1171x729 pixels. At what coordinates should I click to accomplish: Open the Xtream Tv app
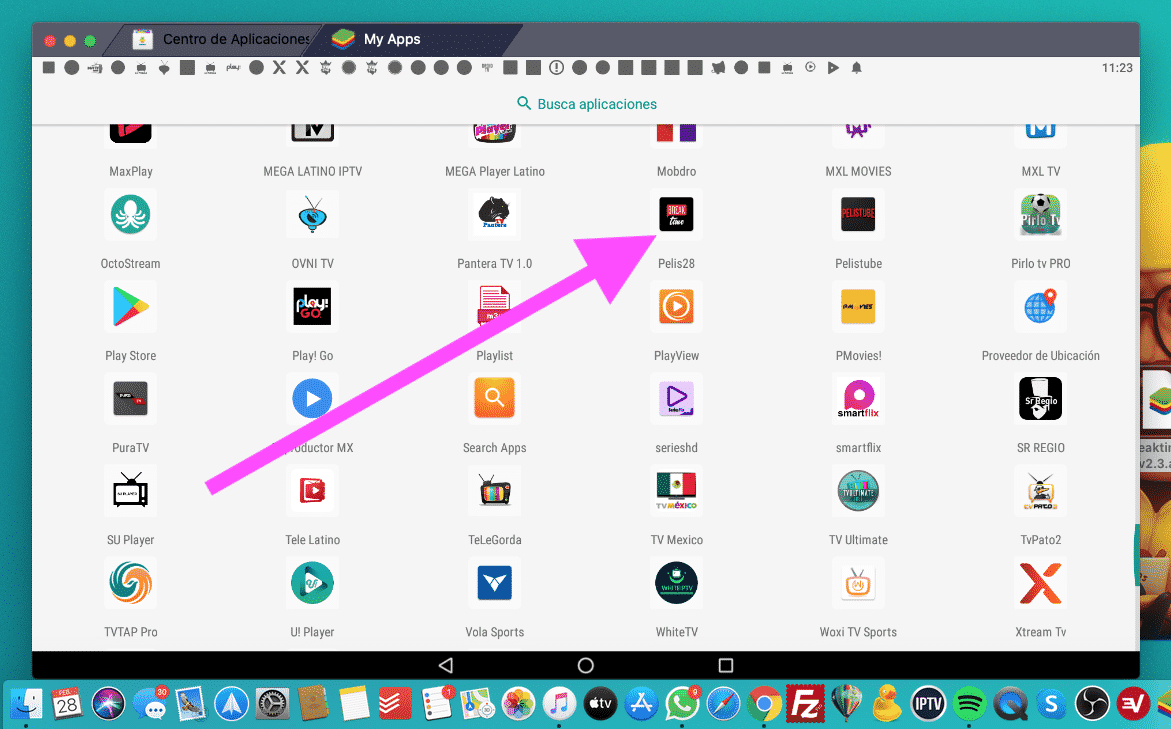1040,583
